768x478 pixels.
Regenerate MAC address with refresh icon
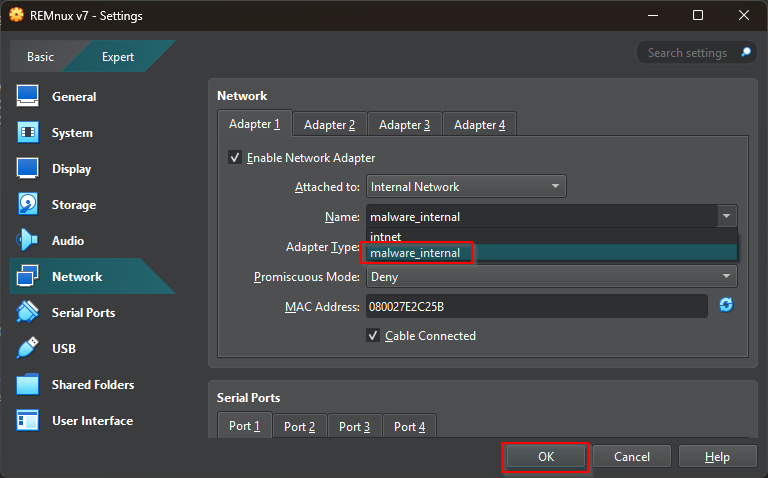coord(726,305)
